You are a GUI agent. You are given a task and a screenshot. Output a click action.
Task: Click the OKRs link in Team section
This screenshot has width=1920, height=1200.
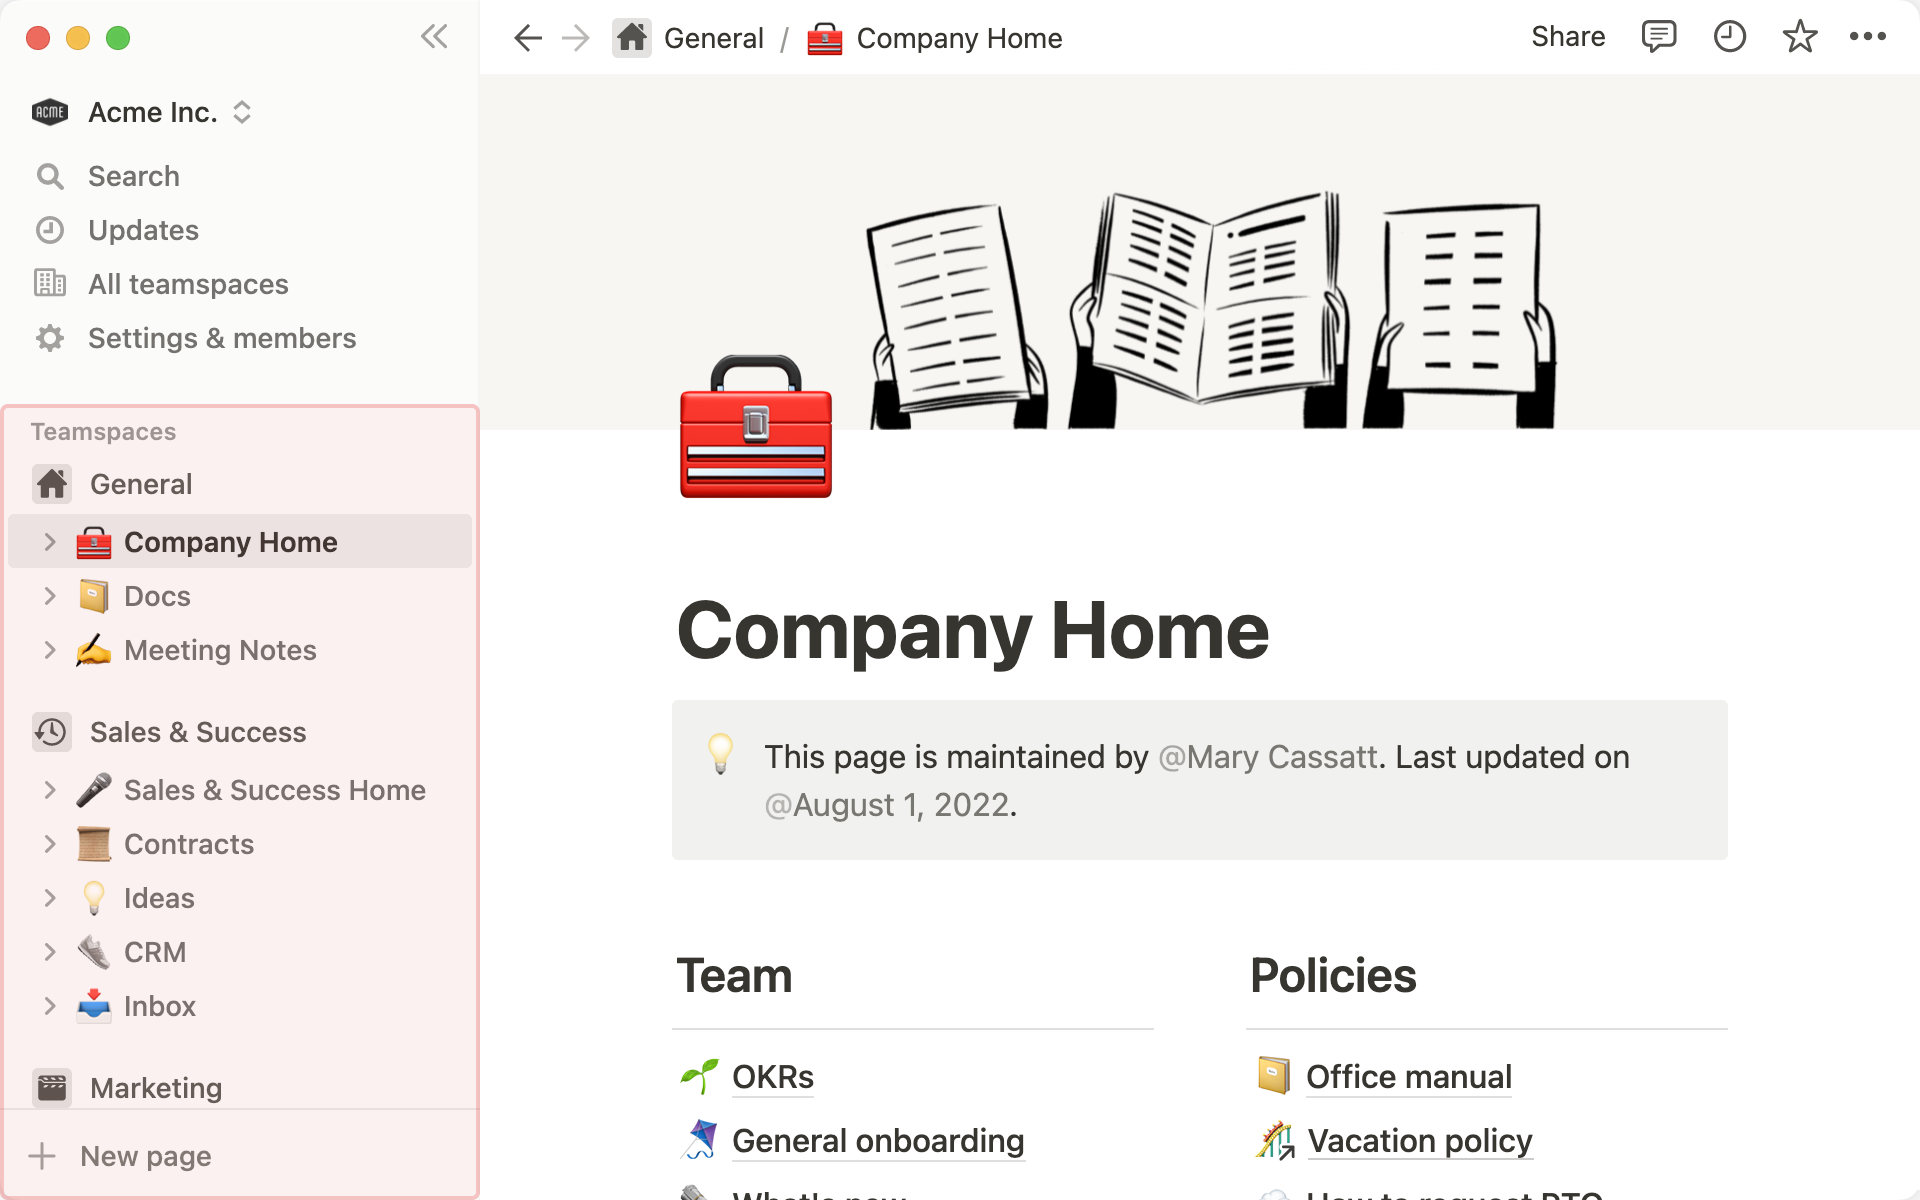(x=771, y=1074)
